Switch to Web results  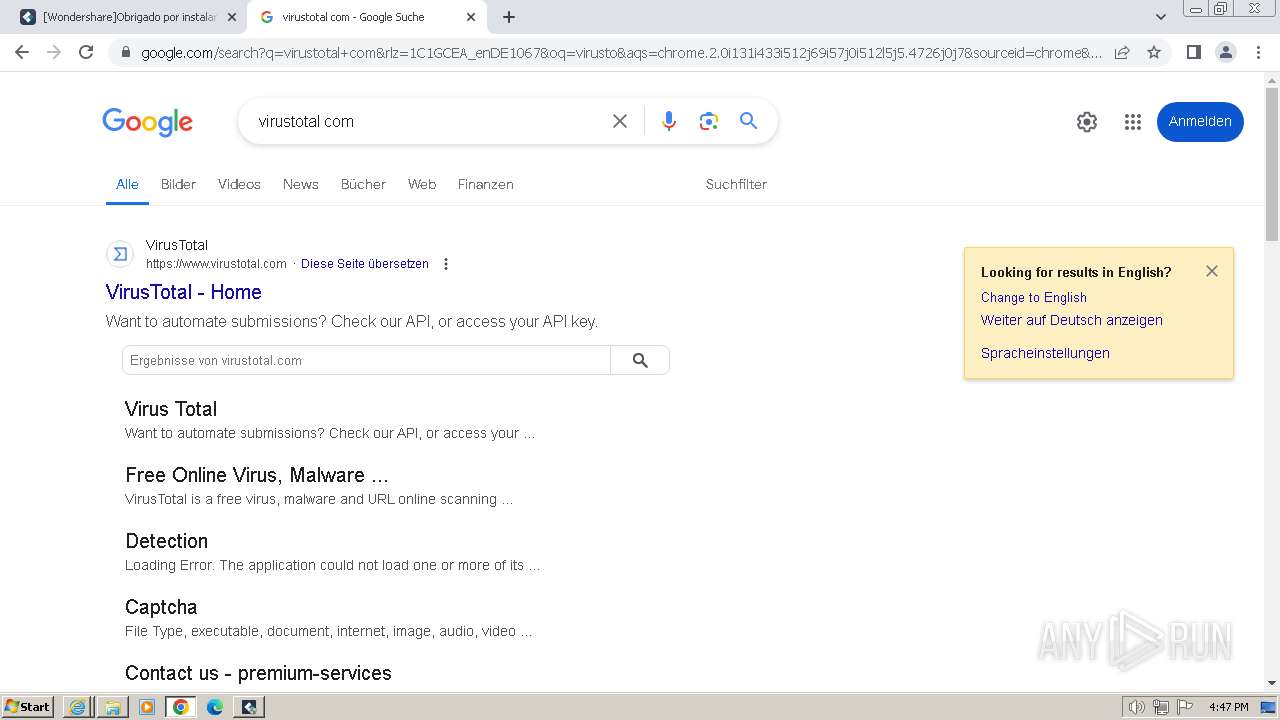tap(422, 184)
